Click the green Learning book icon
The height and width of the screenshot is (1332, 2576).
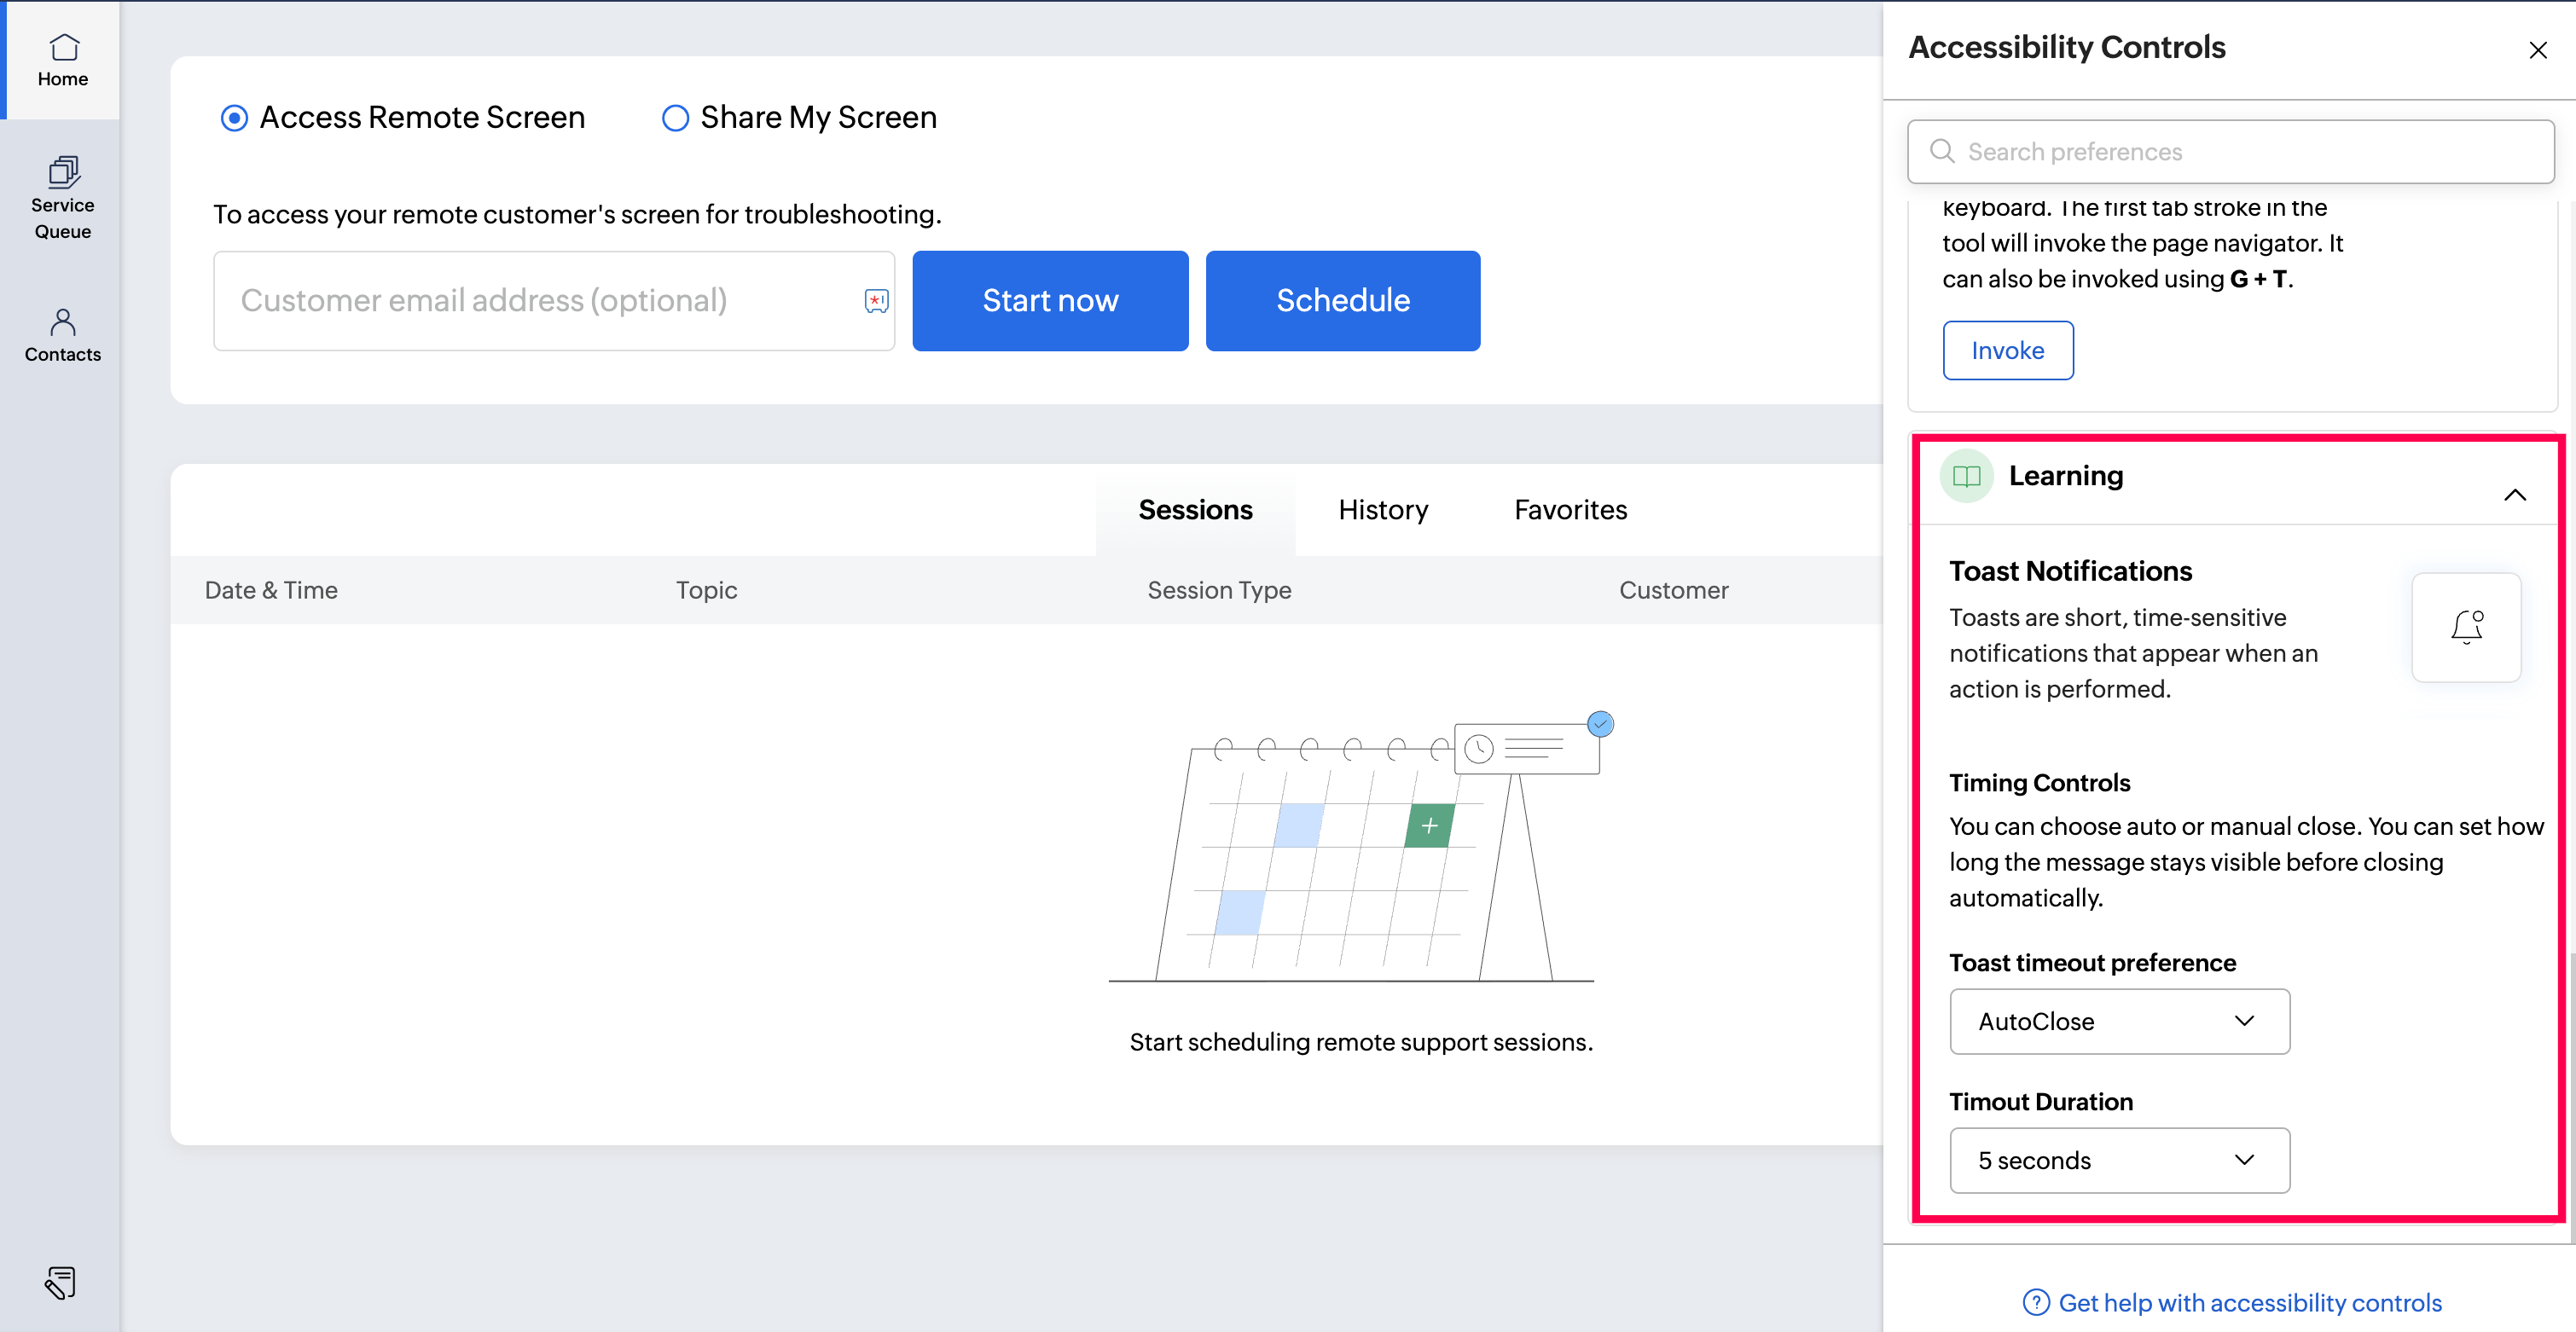point(1966,476)
